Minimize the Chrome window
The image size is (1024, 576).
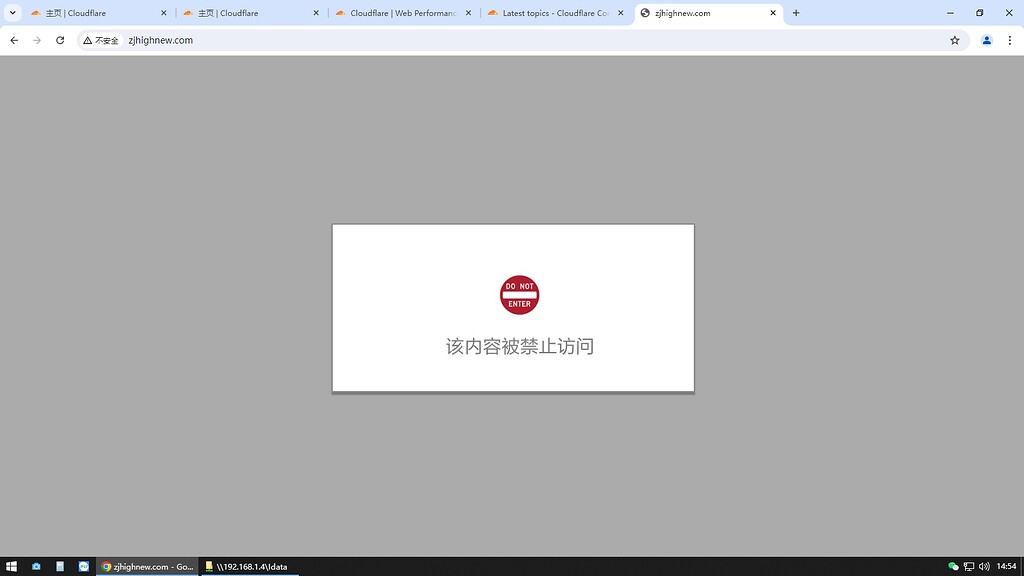coord(950,13)
